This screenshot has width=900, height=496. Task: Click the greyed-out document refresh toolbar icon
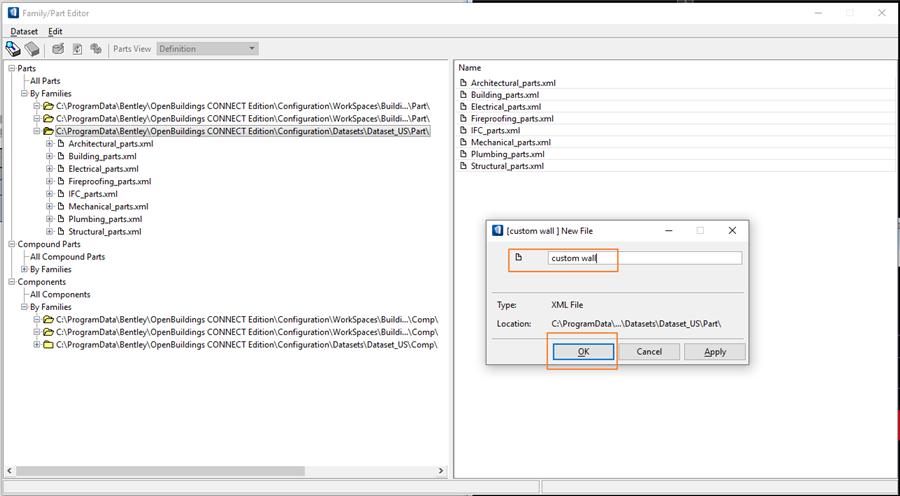pos(77,49)
